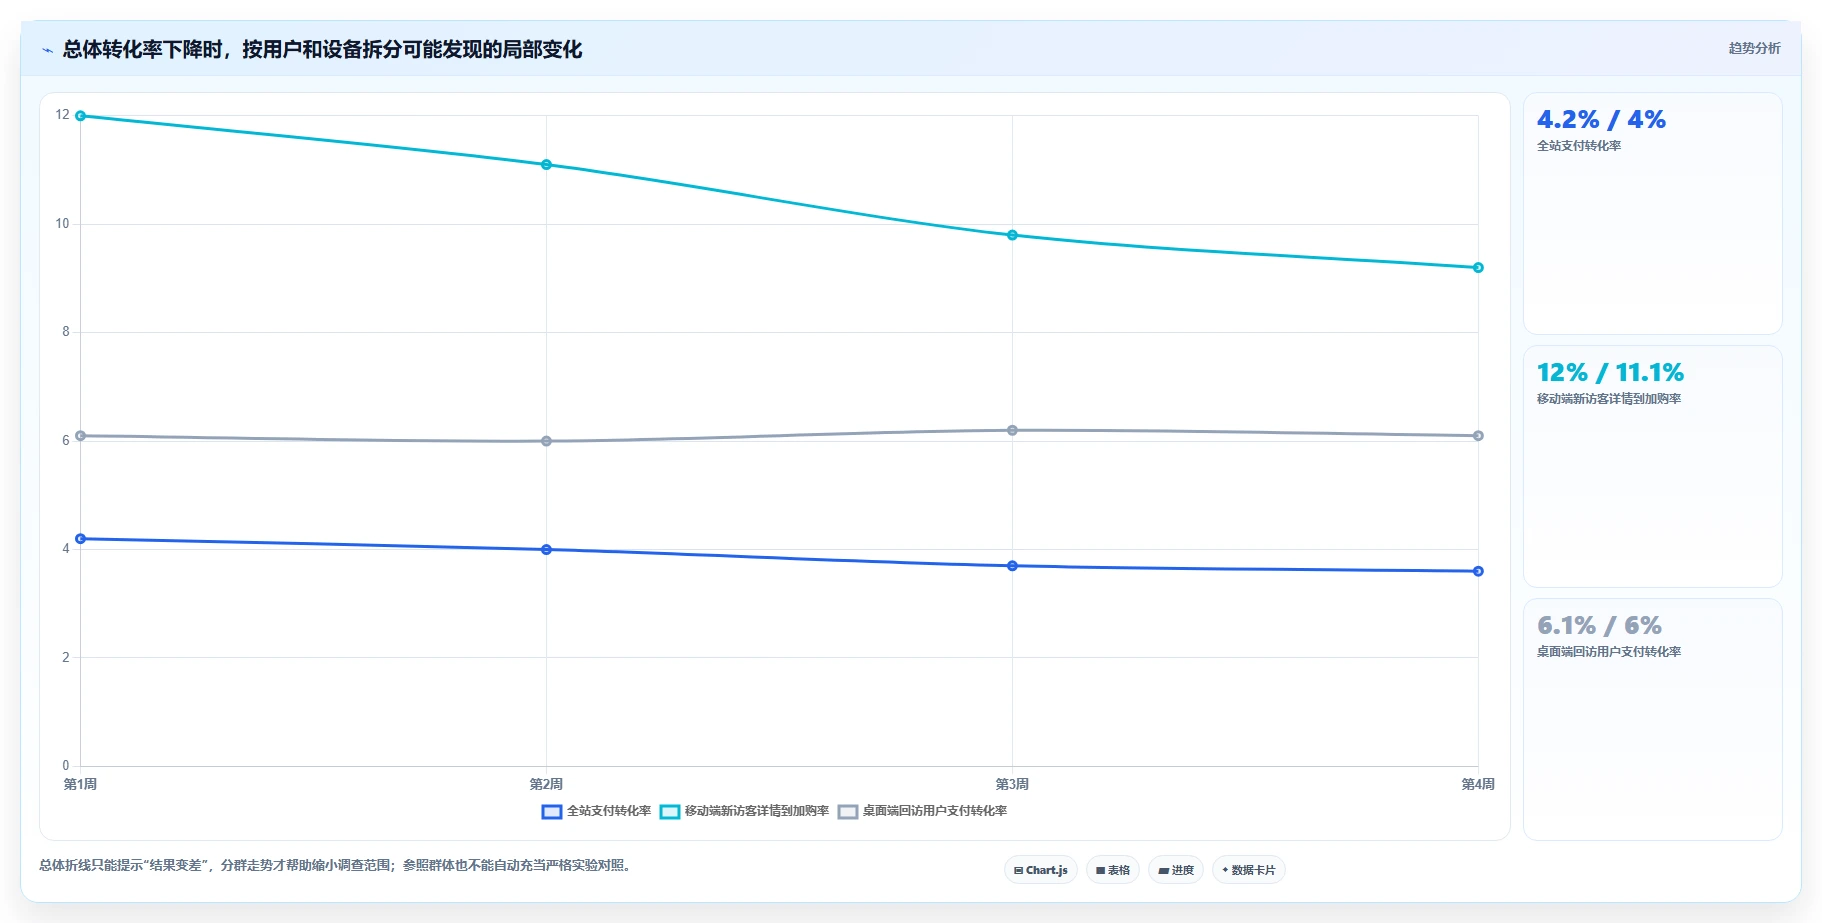1822x923 pixels.
Task: Toggle the 移动端新访客详情到加购率 legend item
Action: tap(744, 811)
